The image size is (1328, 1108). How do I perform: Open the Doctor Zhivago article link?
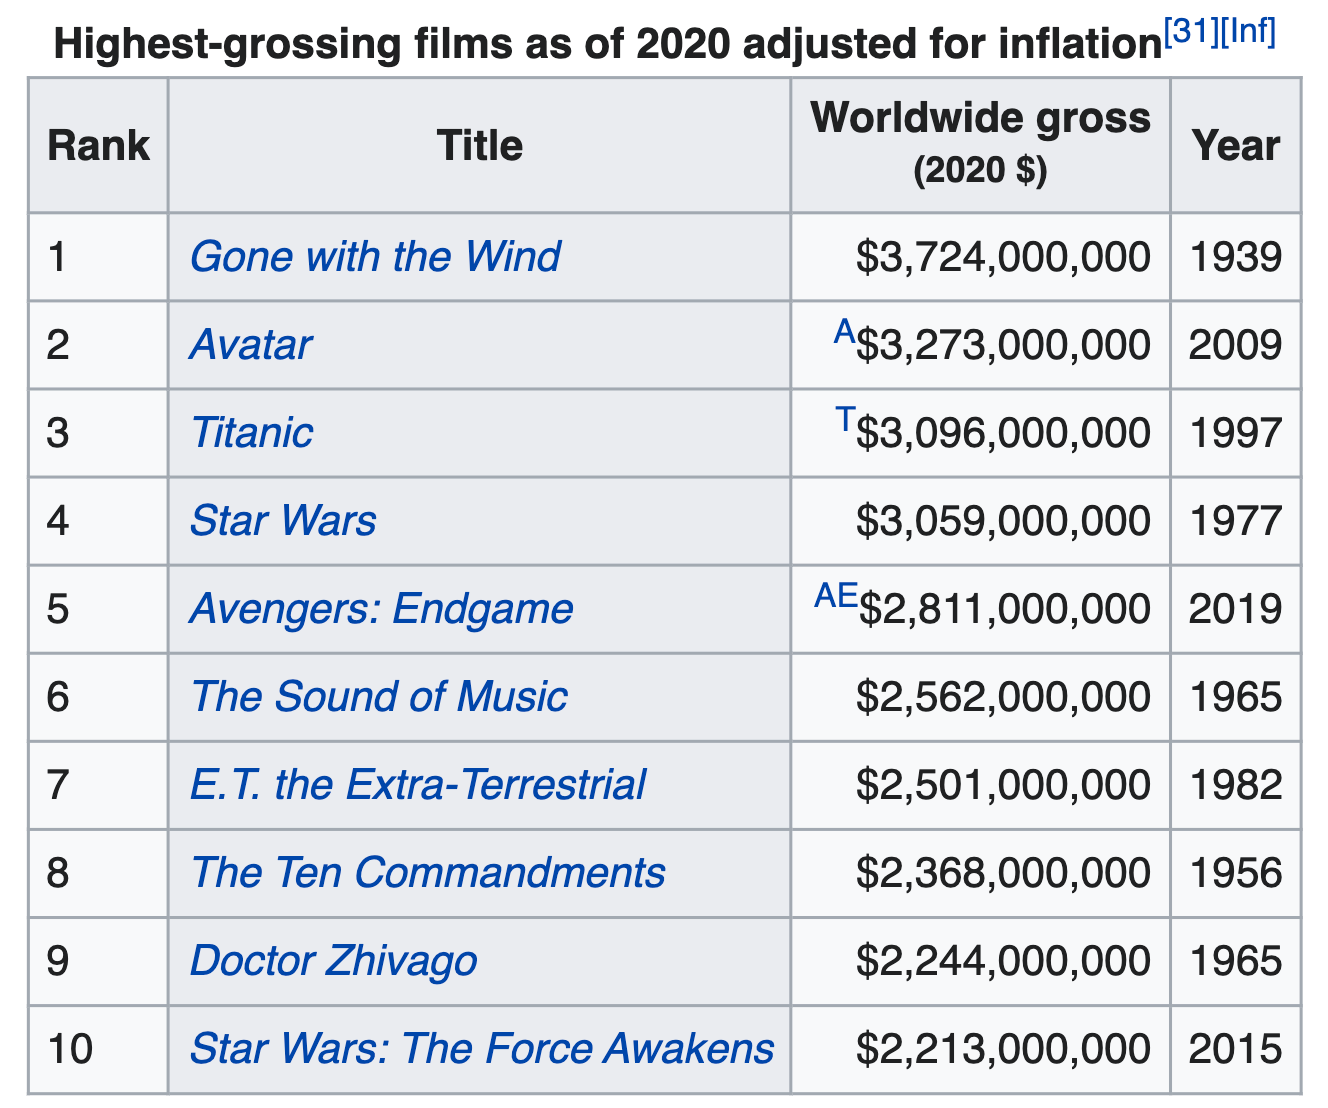pyautogui.click(x=333, y=961)
